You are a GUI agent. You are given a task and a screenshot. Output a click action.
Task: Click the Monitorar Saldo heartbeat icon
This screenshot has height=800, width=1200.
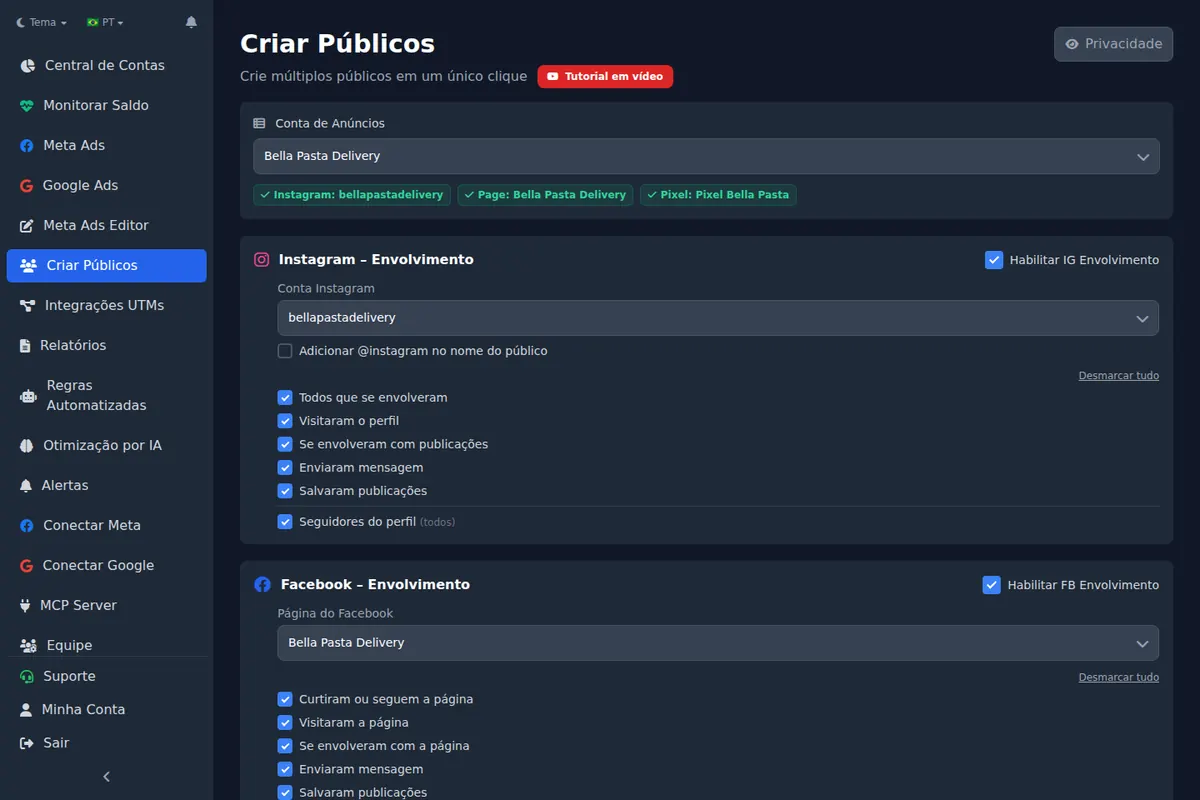pyautogui.click(x=27, y=105)
